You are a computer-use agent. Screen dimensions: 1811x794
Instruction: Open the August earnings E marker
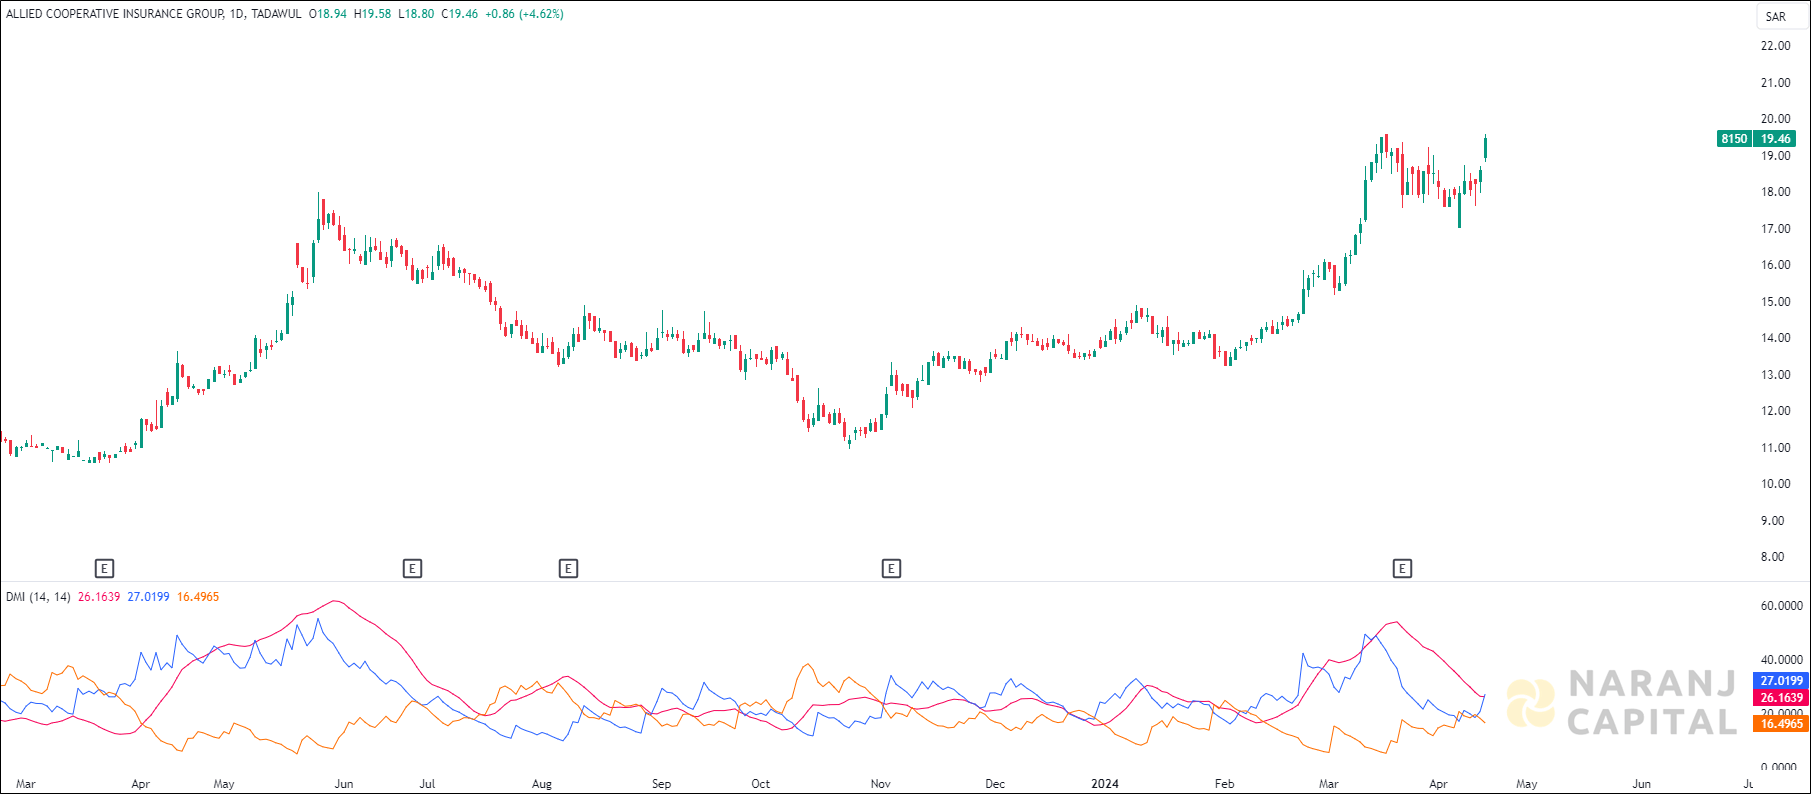pyautogui.click(x=568, y=569)
